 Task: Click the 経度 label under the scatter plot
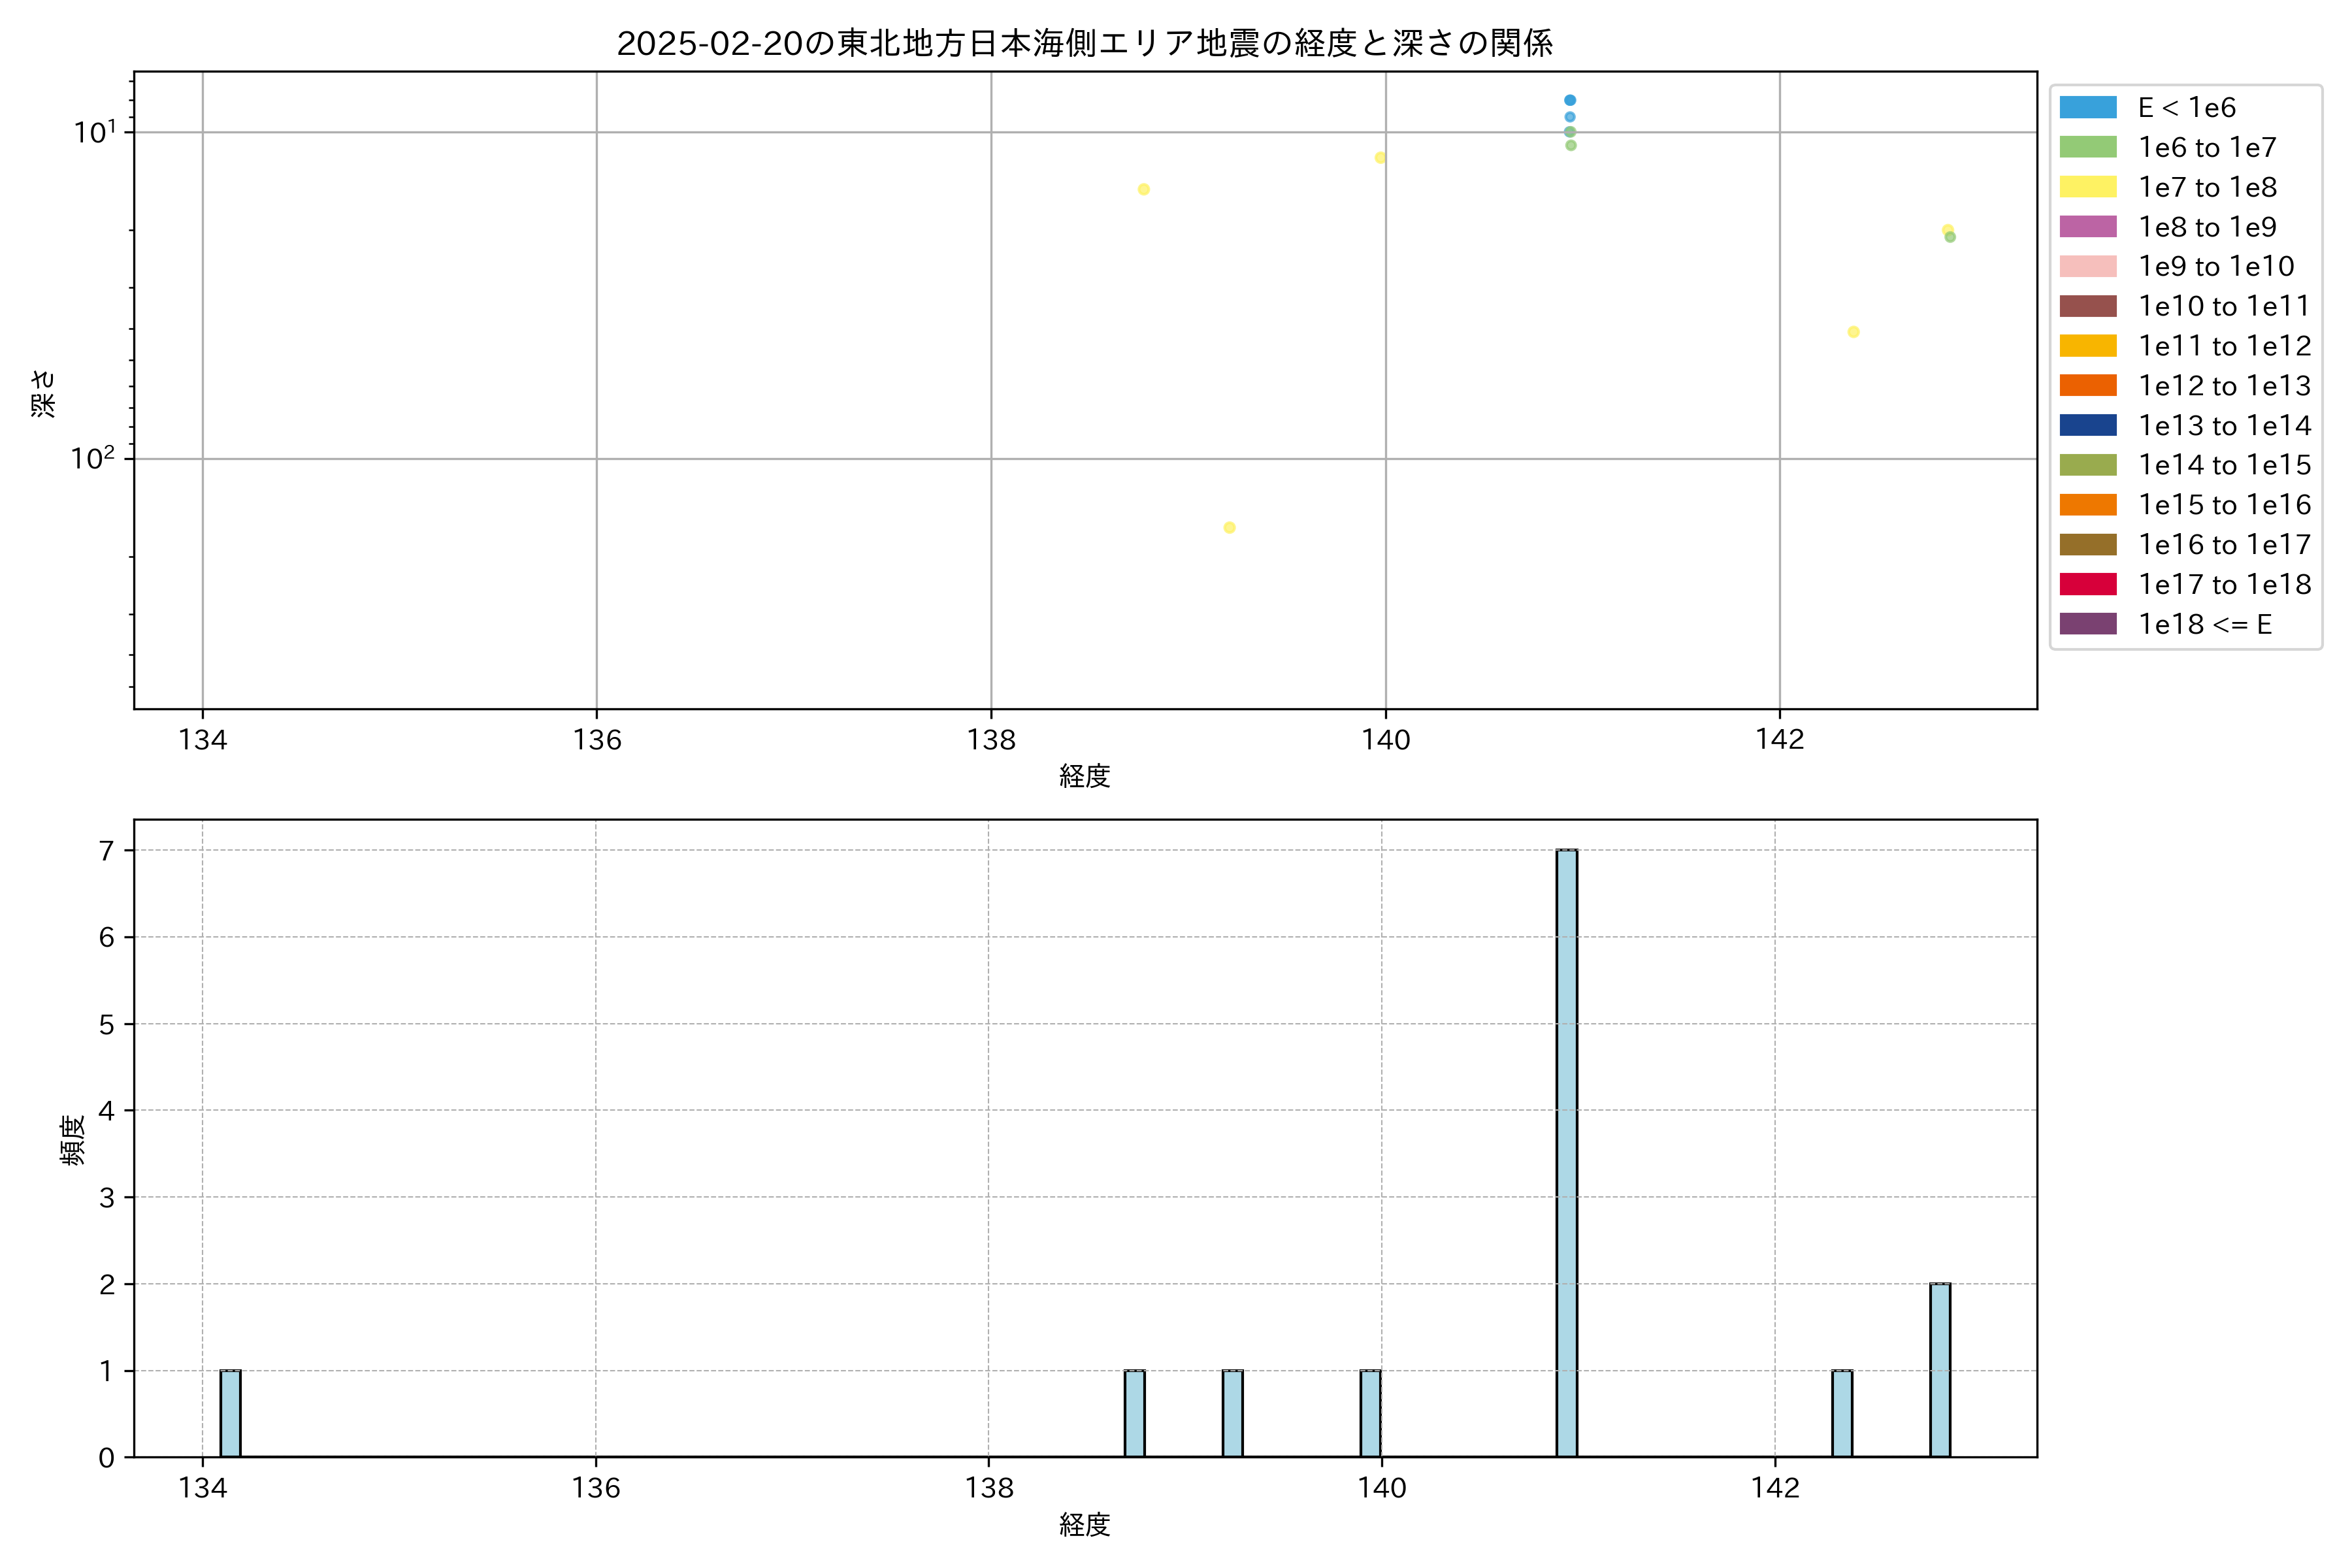pos(1084,776)
